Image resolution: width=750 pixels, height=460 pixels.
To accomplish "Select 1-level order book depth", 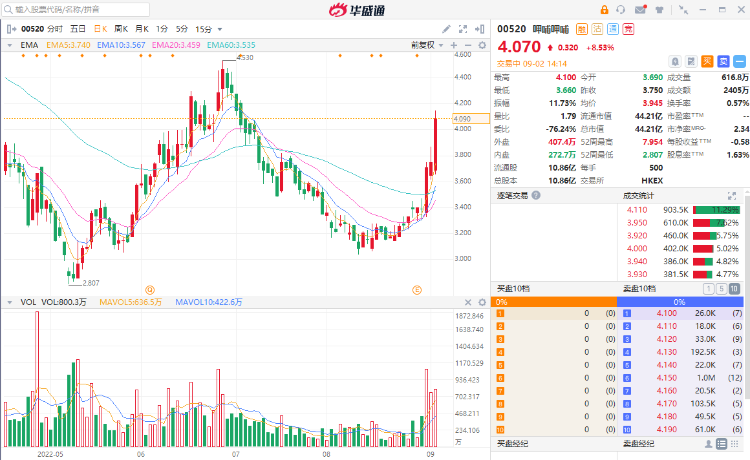I will tap(708, 289).
